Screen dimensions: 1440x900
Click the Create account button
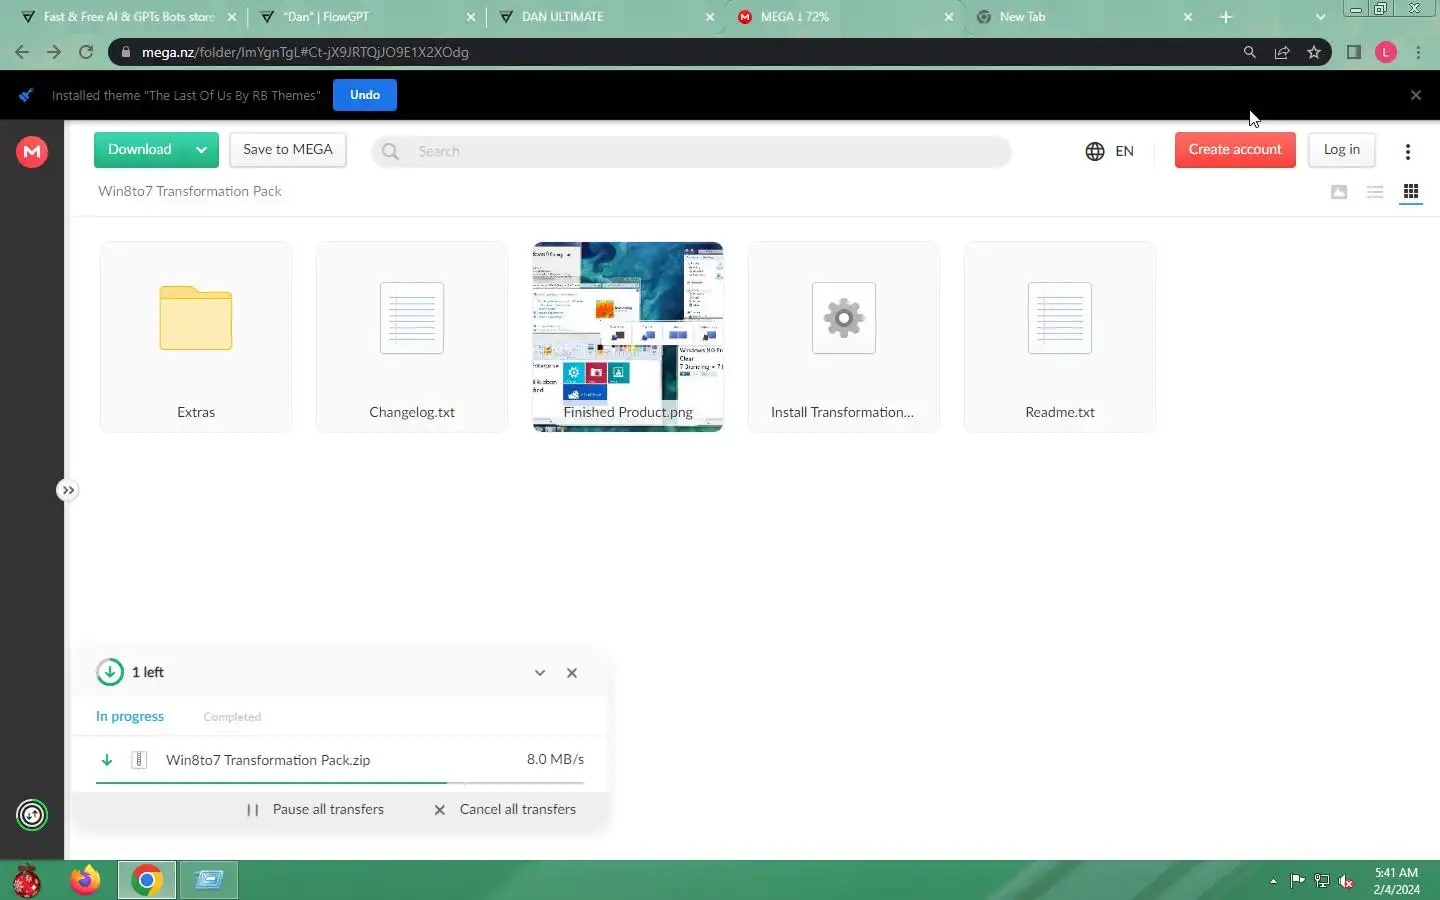coord(1235,150)
